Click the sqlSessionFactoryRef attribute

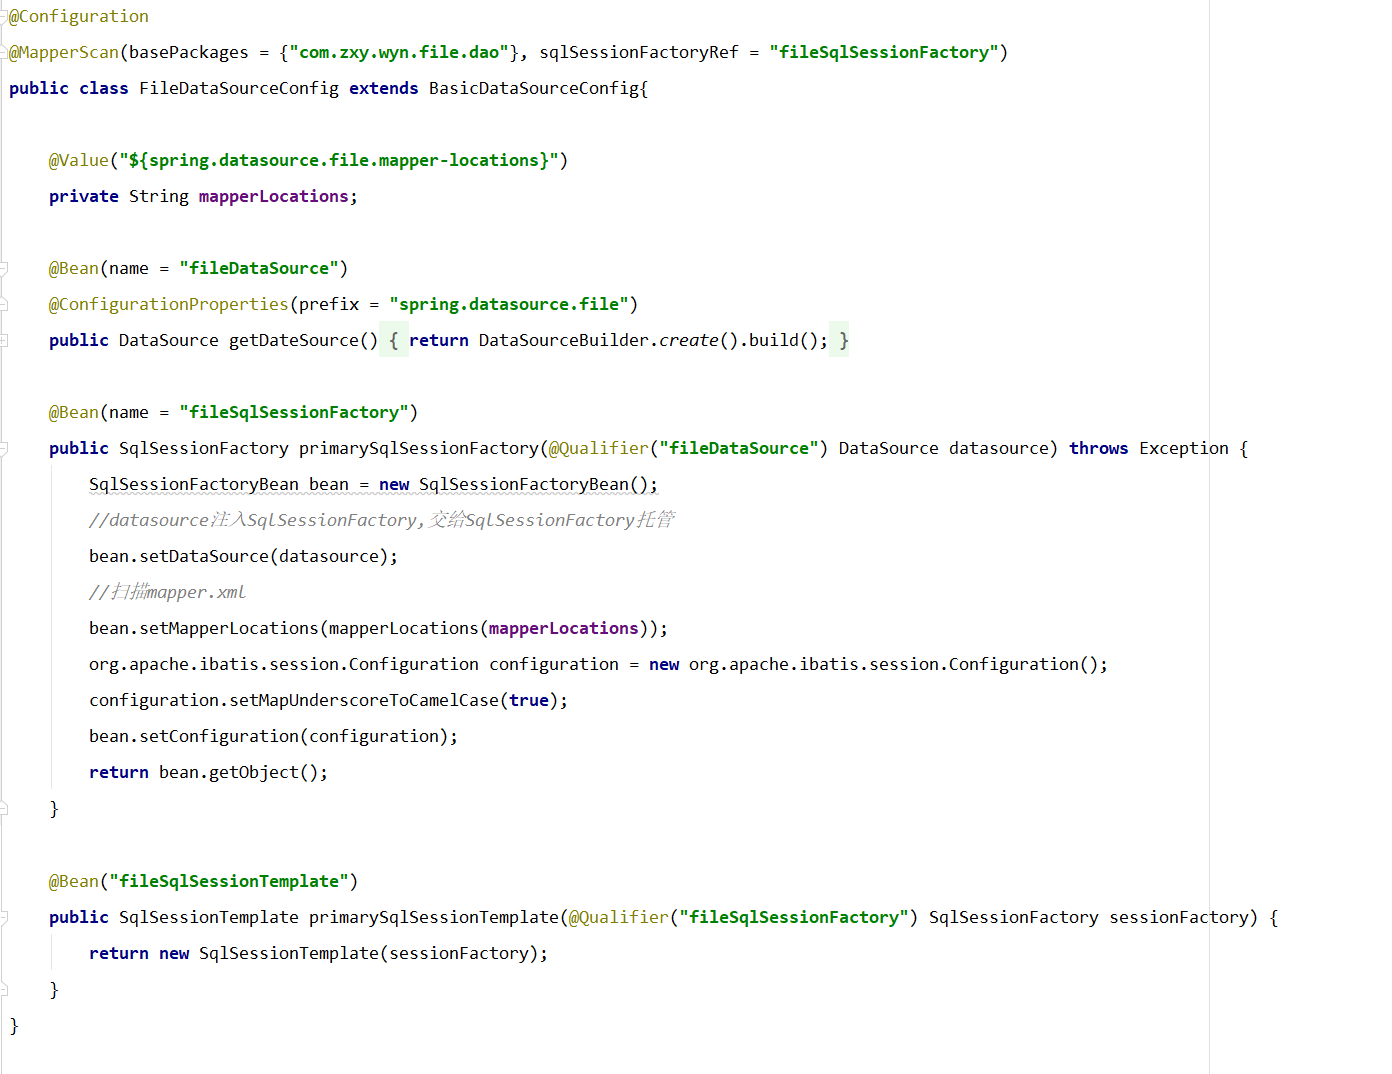[639, 52]
